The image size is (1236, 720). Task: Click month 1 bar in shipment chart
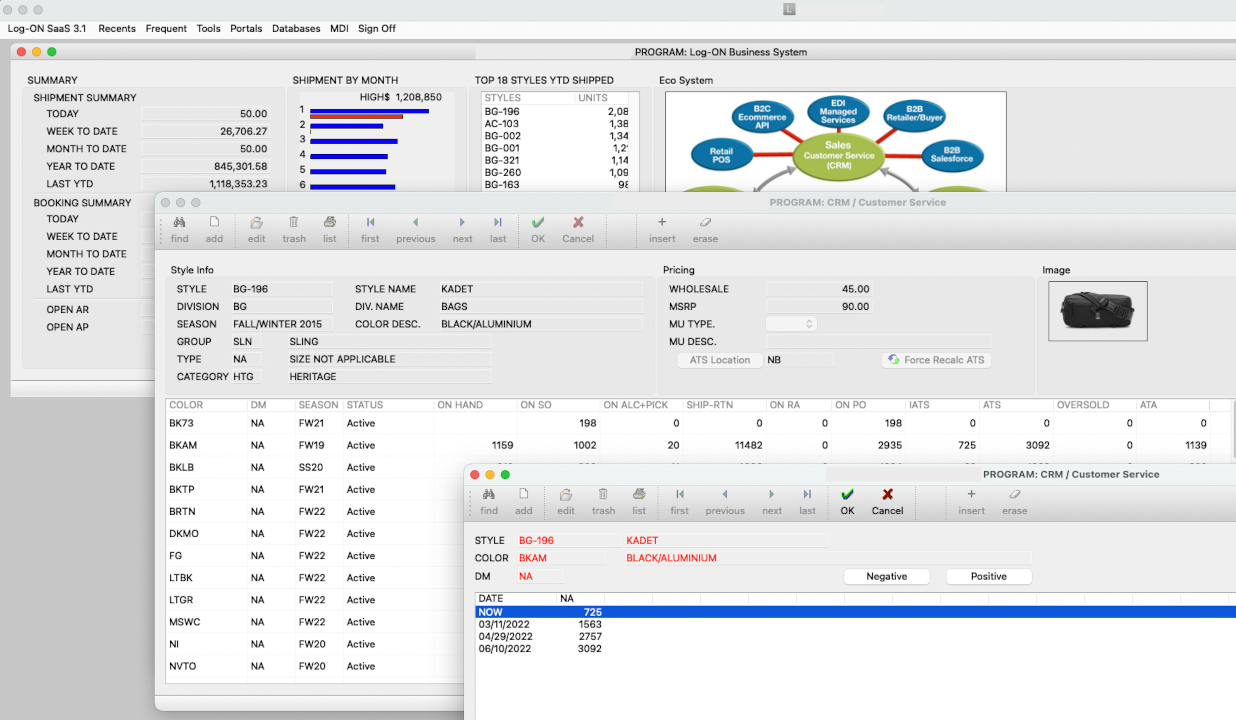(x=369, y=111)
